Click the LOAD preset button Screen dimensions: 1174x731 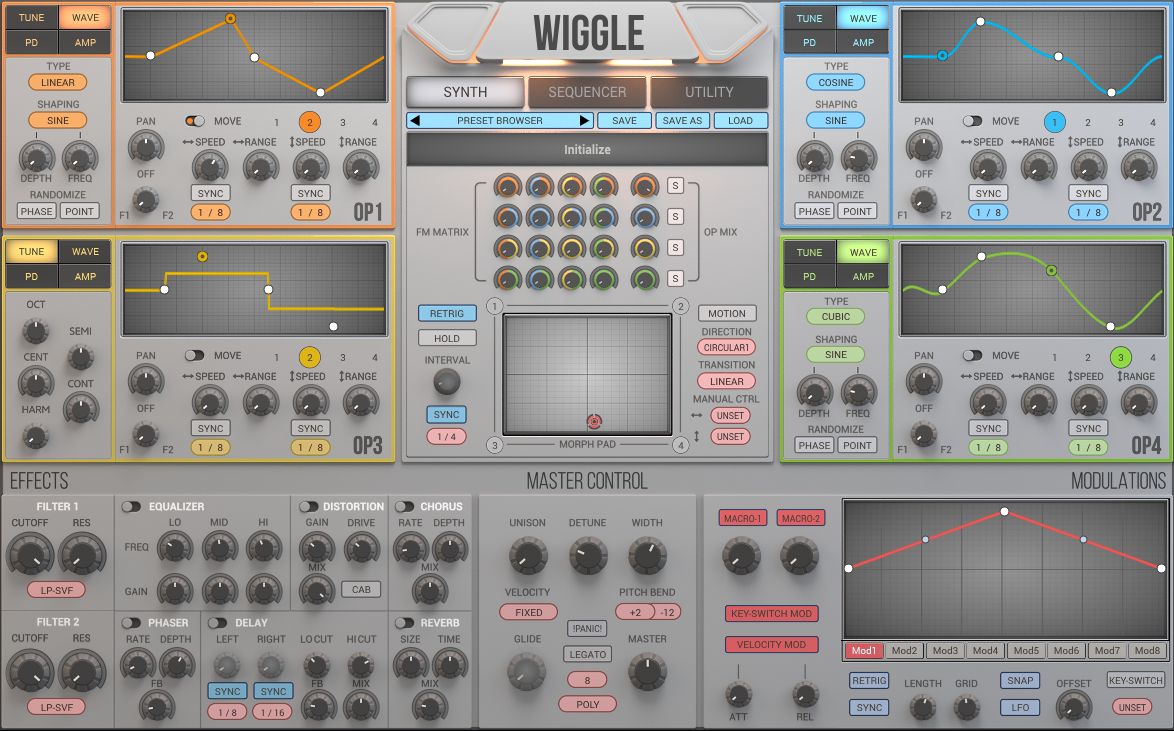coord(740,121)
